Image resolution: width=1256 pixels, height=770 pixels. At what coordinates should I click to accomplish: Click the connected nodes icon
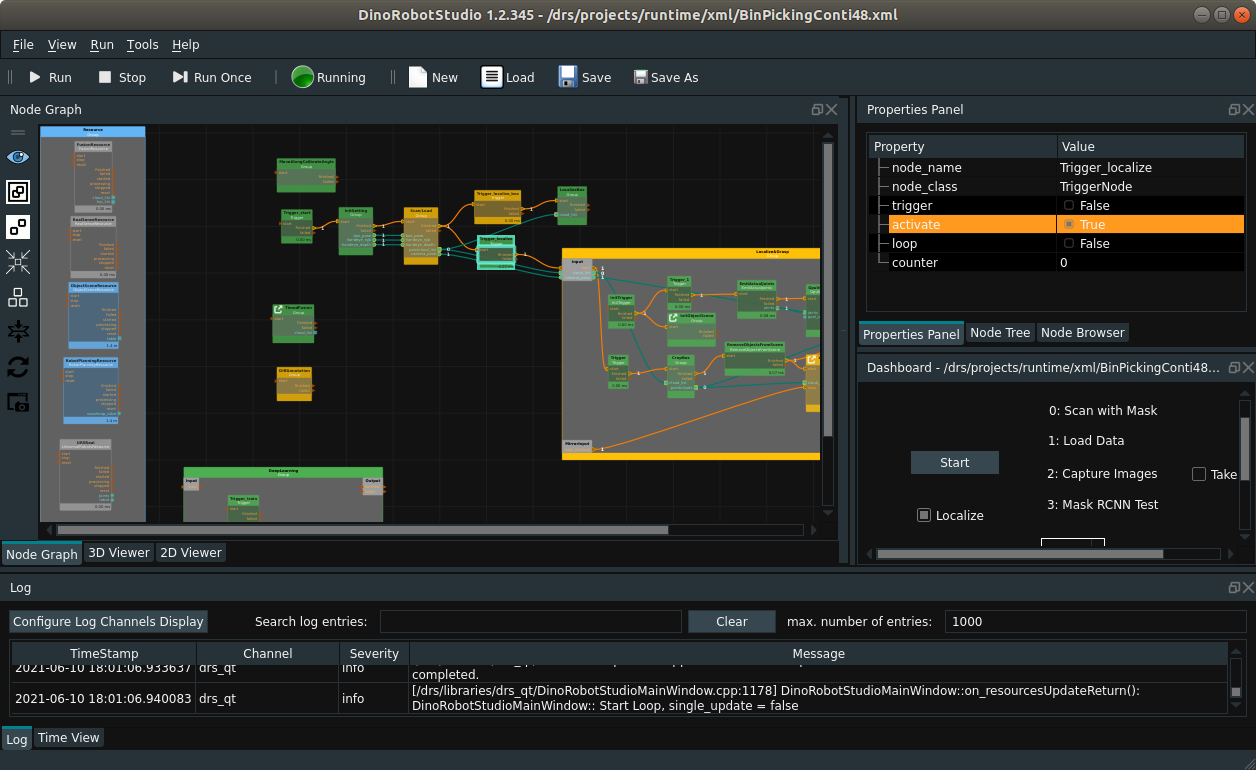point(18,227)
